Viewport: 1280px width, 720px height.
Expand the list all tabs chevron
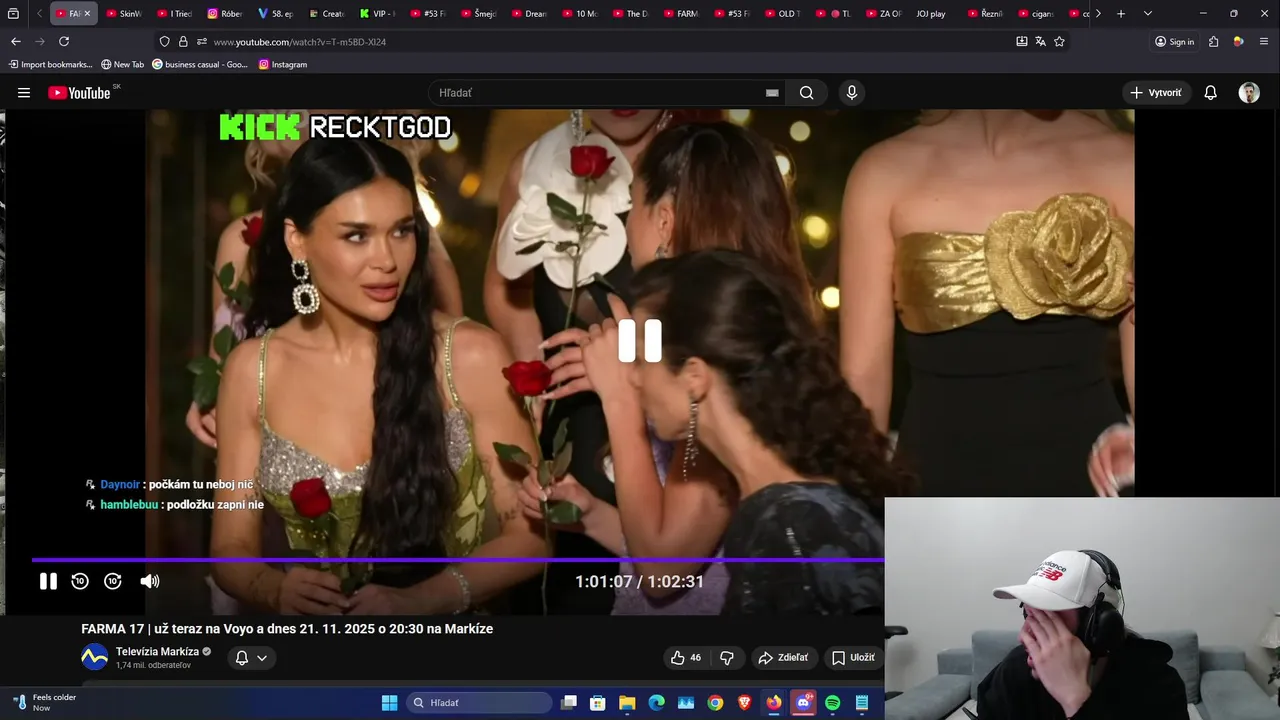click(x=1148, y=14)
